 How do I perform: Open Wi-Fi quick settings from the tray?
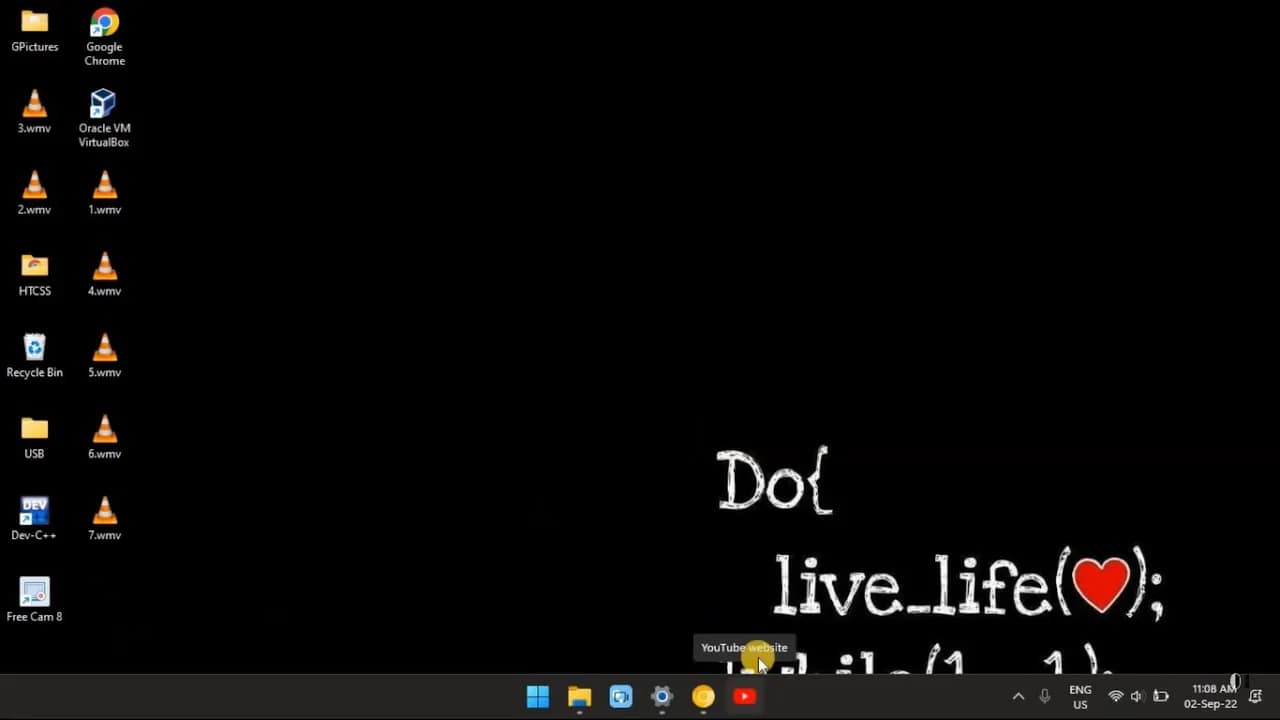tap(1116, 696)
